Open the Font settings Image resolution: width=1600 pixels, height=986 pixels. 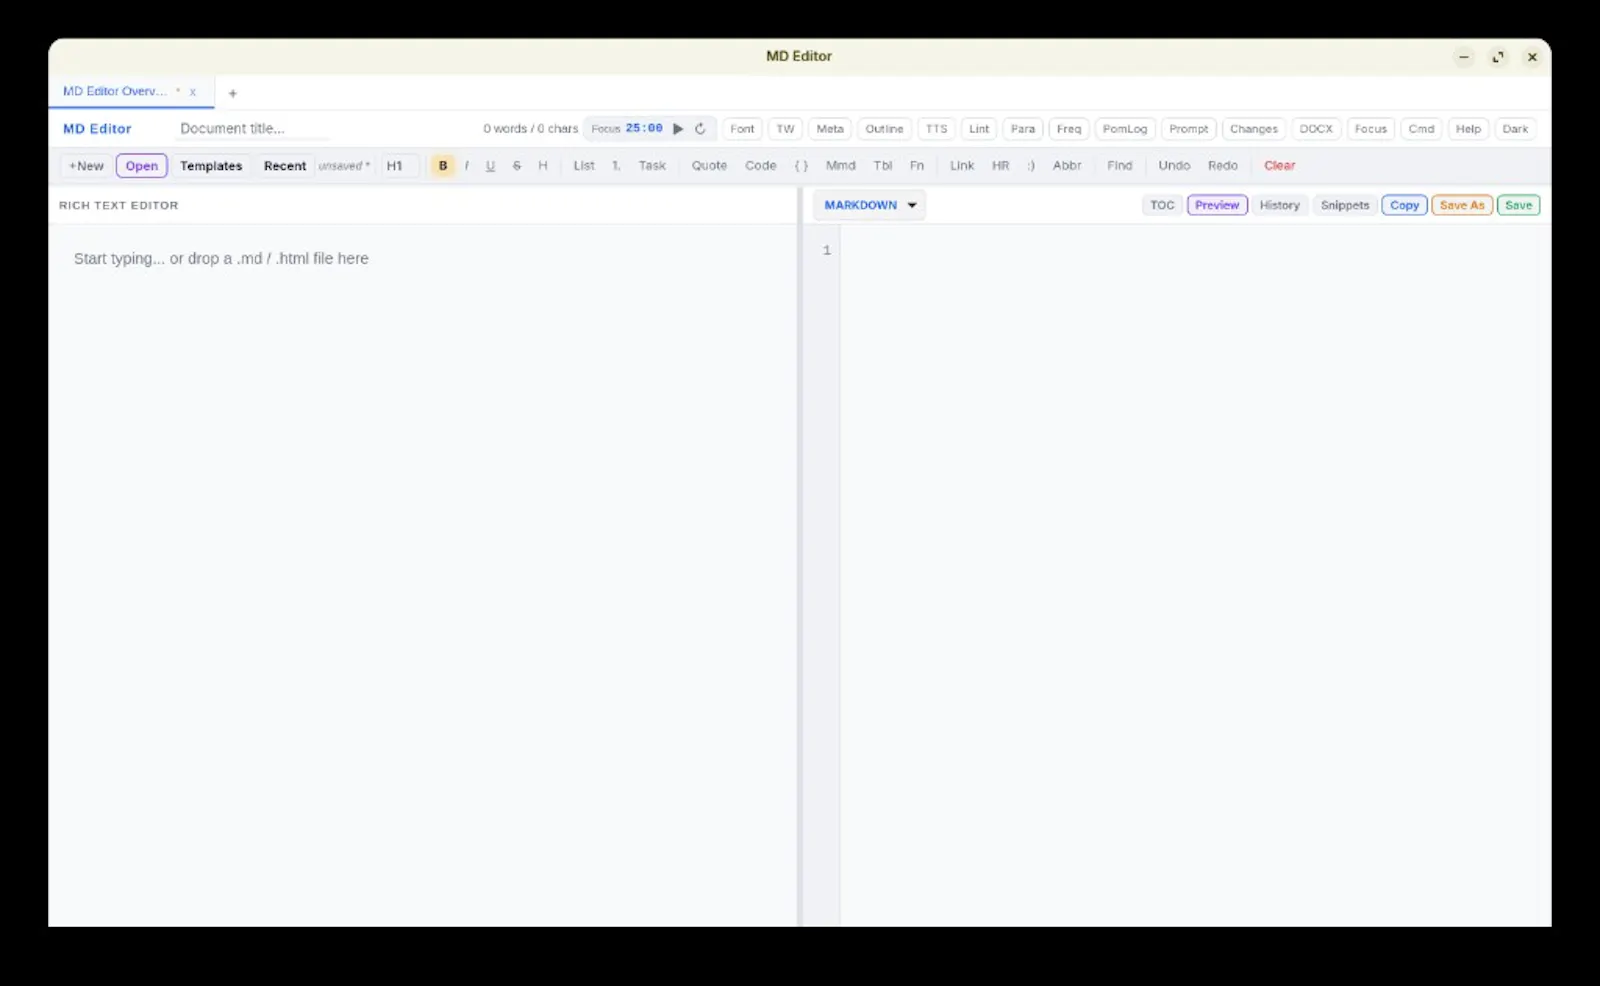742,129
